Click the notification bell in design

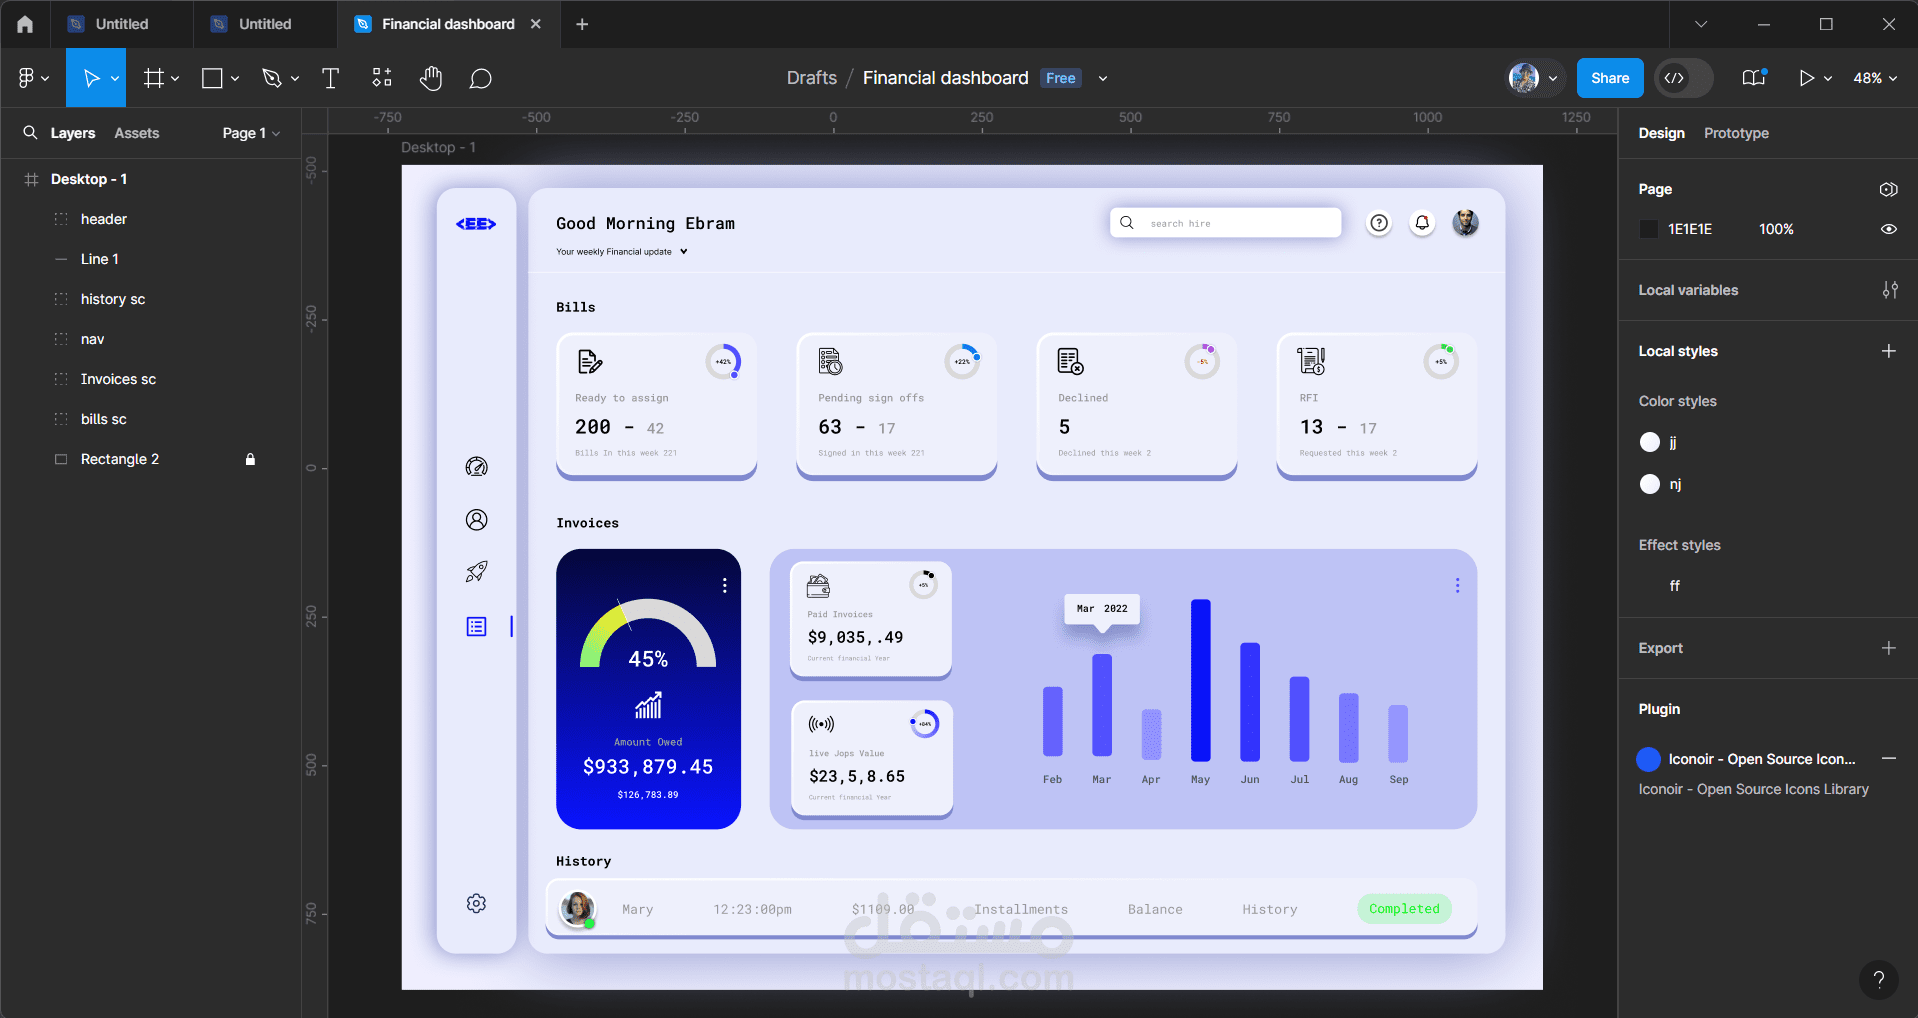pyautogui.click(x=1422, y=223)
